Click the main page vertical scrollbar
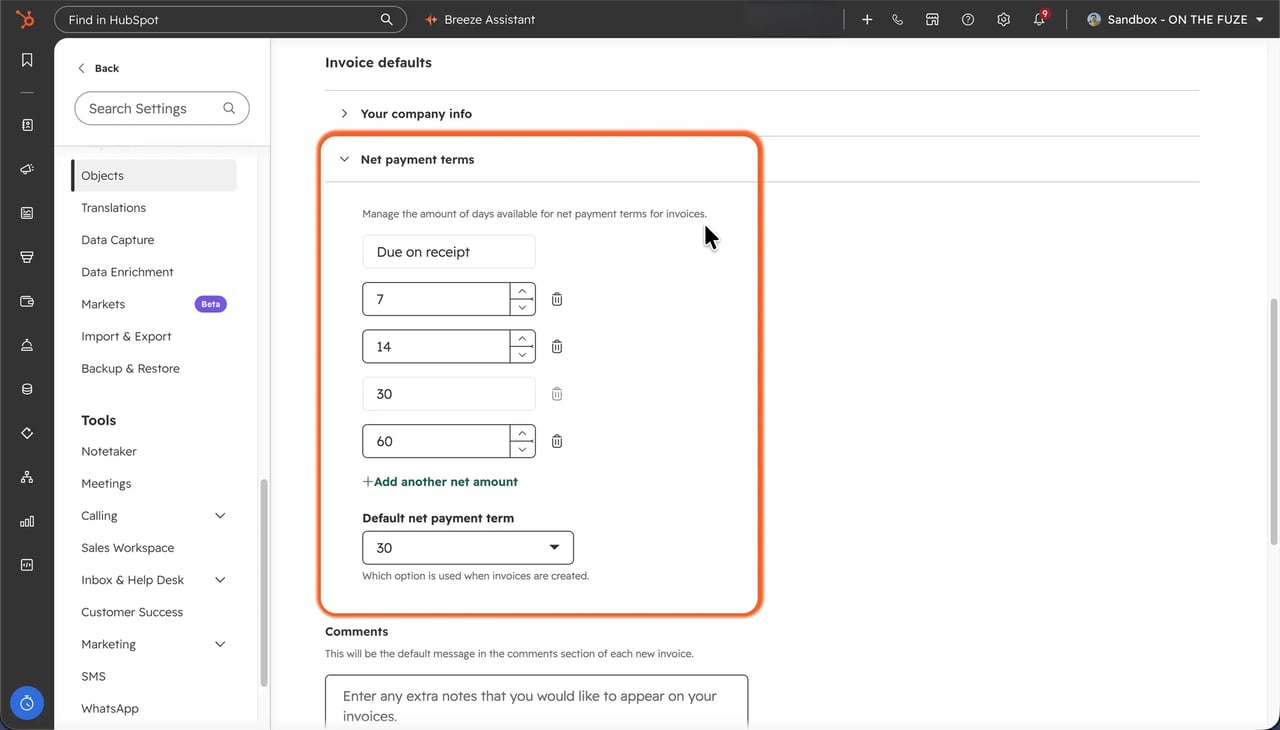This screenshot has height=730, width=1280. click(1273, 420)
